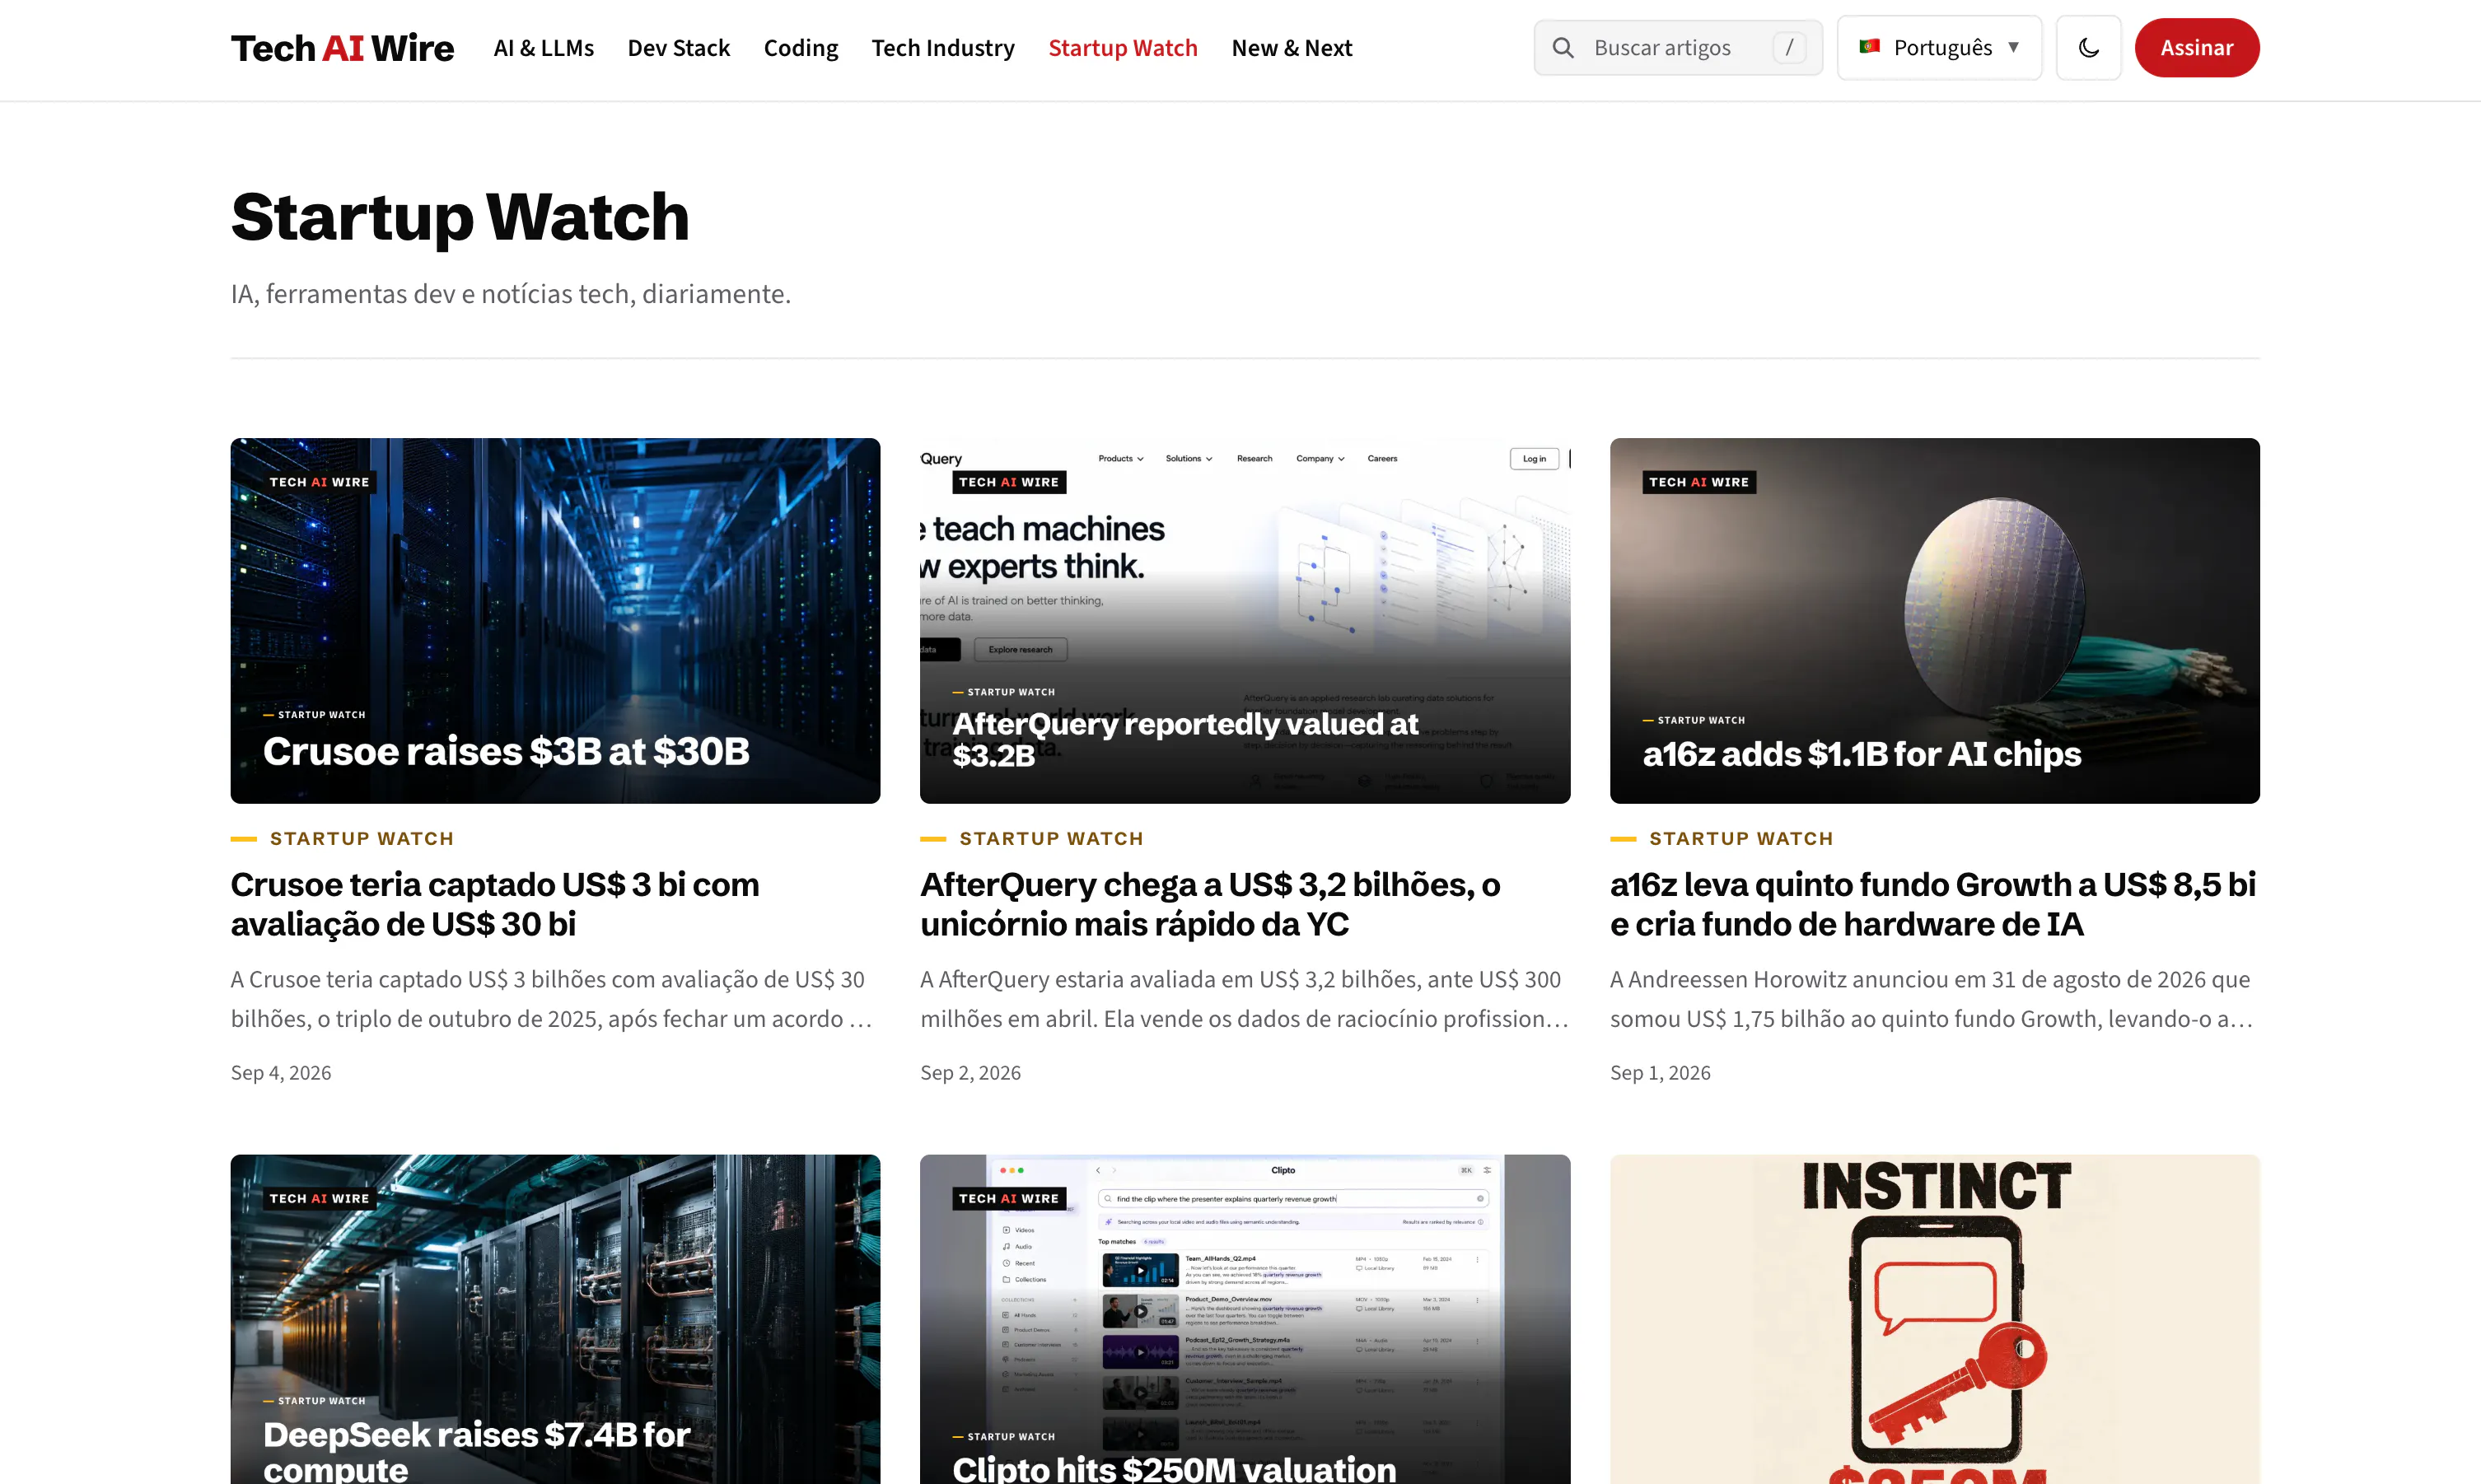The height and width of the screenshot is (1484, 2481).
Task: Click the Crusoe article excerpt text
Action: click(553, 999)
